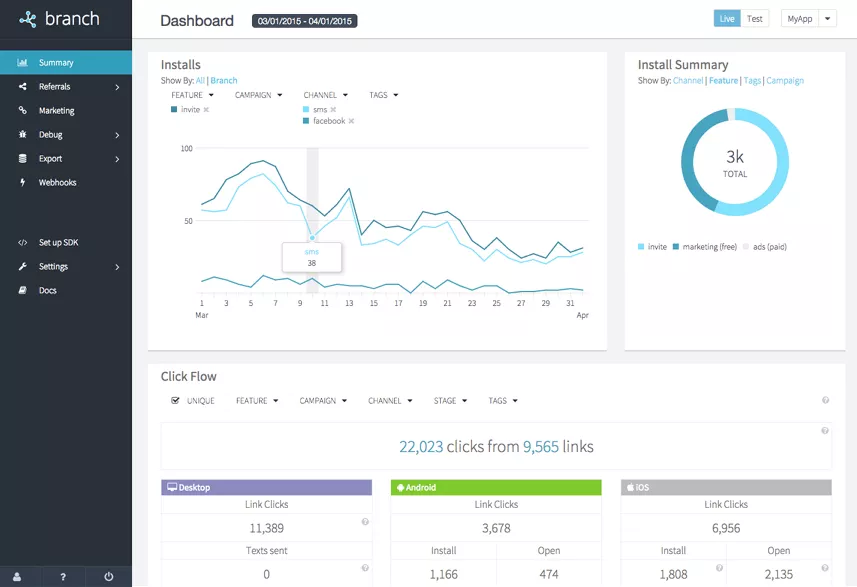The image size is (857, 587).
Task: Remove the sms channel filter
Action: coord(333,110)
